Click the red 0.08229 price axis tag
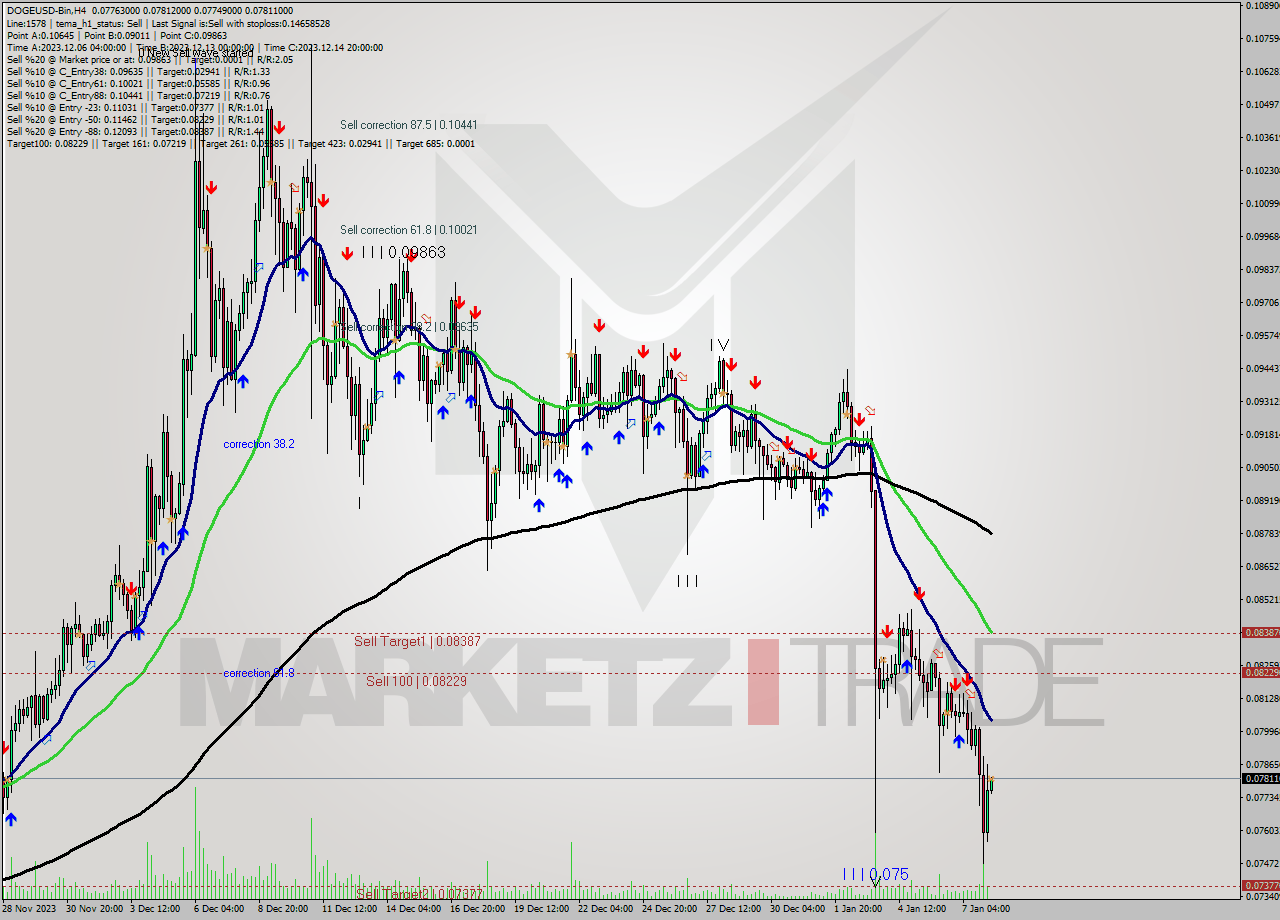 point(1260,672)
